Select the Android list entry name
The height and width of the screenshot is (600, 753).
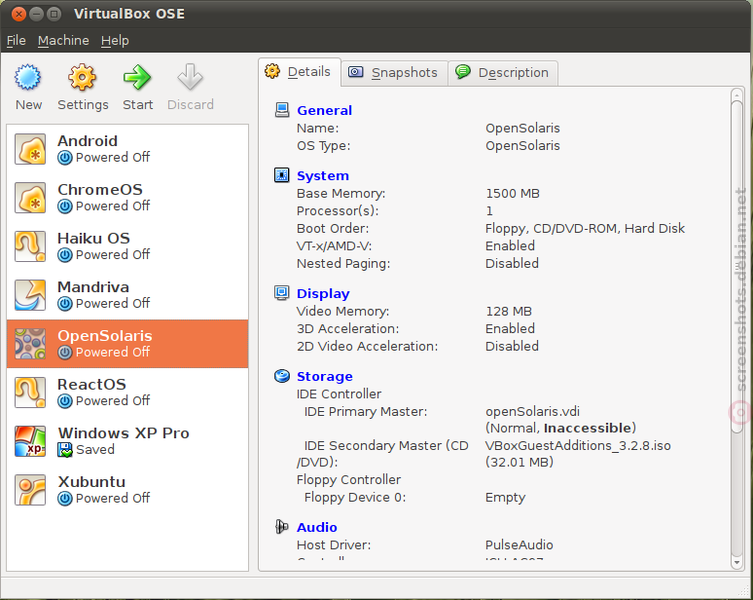click(87, 141)
